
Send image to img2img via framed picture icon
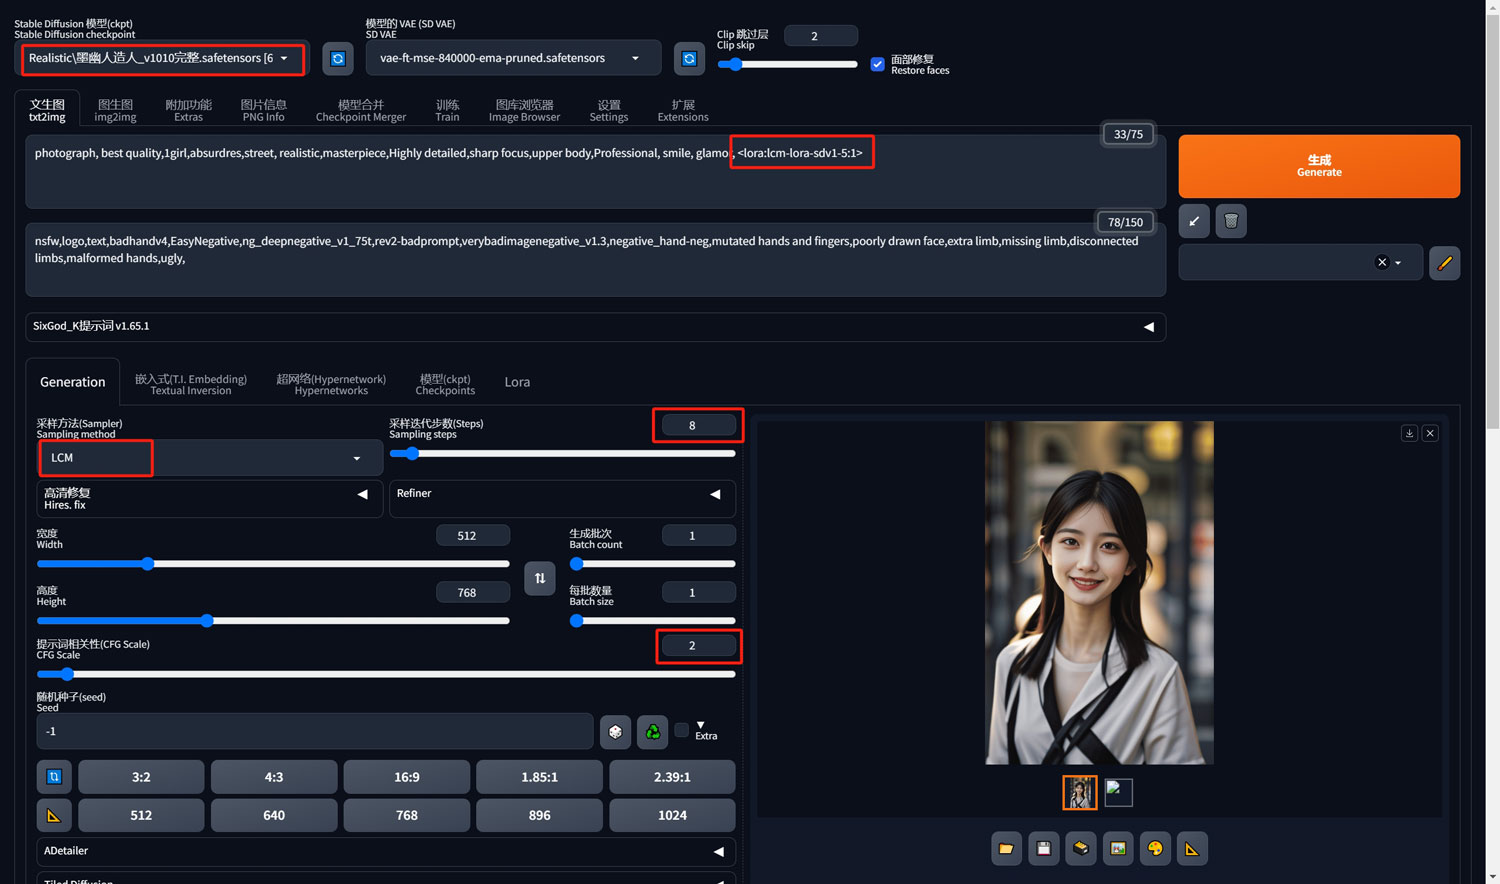click(1117, 848)
